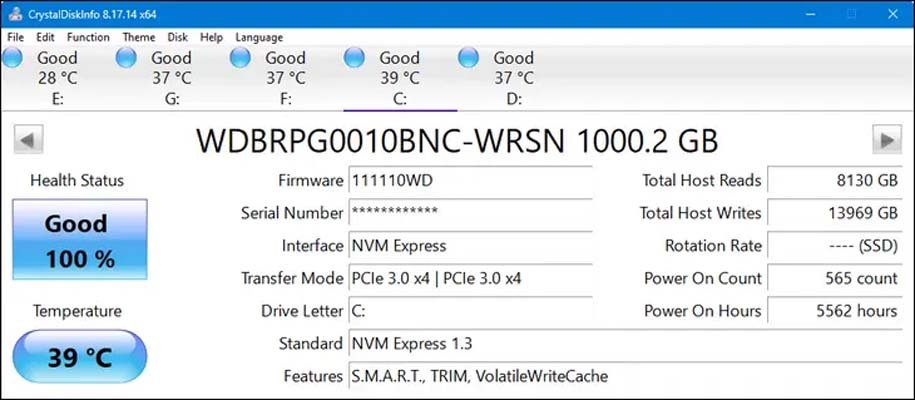915x400 pixels.
Task: Click the Total Host Reads label
Action: (701, 180)
